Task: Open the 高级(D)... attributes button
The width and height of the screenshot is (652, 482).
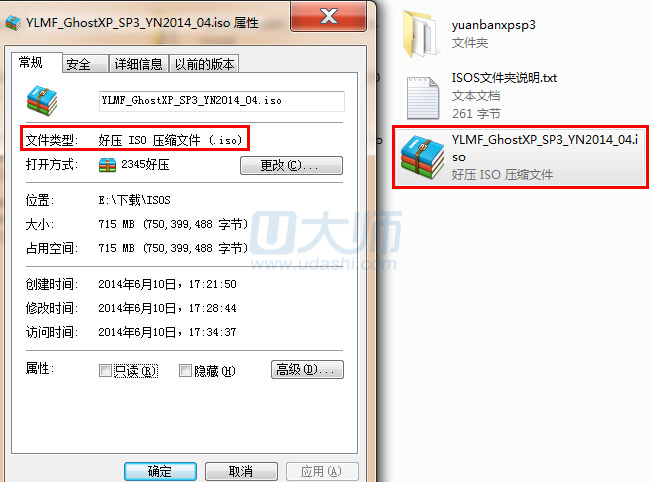Action: tap(307, 369)
